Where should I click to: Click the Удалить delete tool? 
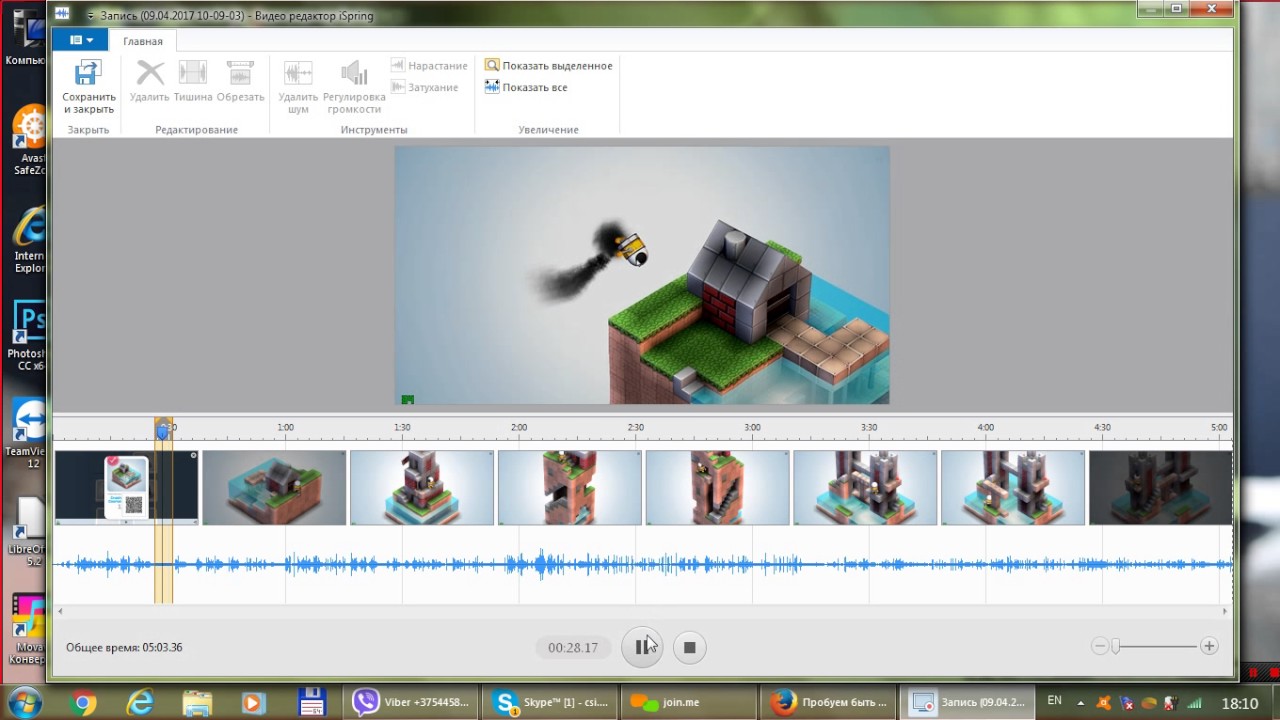pyautogui.click(x=150, y=82)
